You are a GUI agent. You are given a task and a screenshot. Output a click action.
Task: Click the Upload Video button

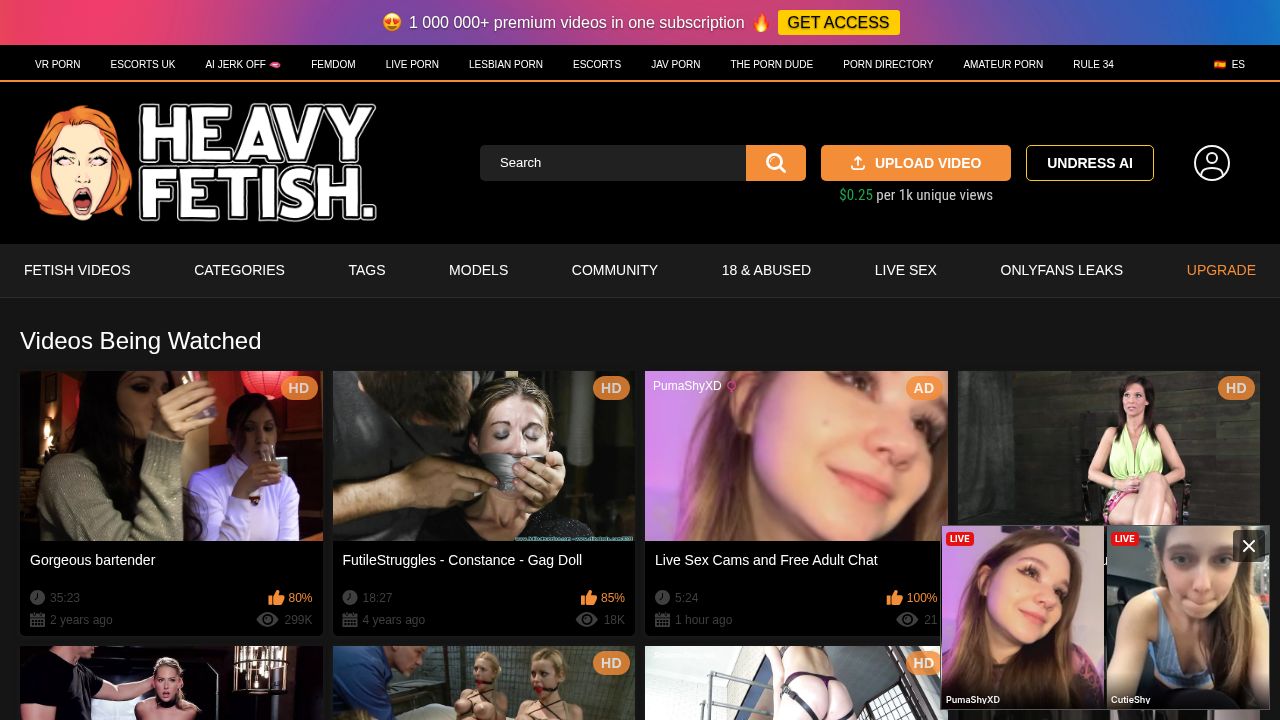coord(915,163)
